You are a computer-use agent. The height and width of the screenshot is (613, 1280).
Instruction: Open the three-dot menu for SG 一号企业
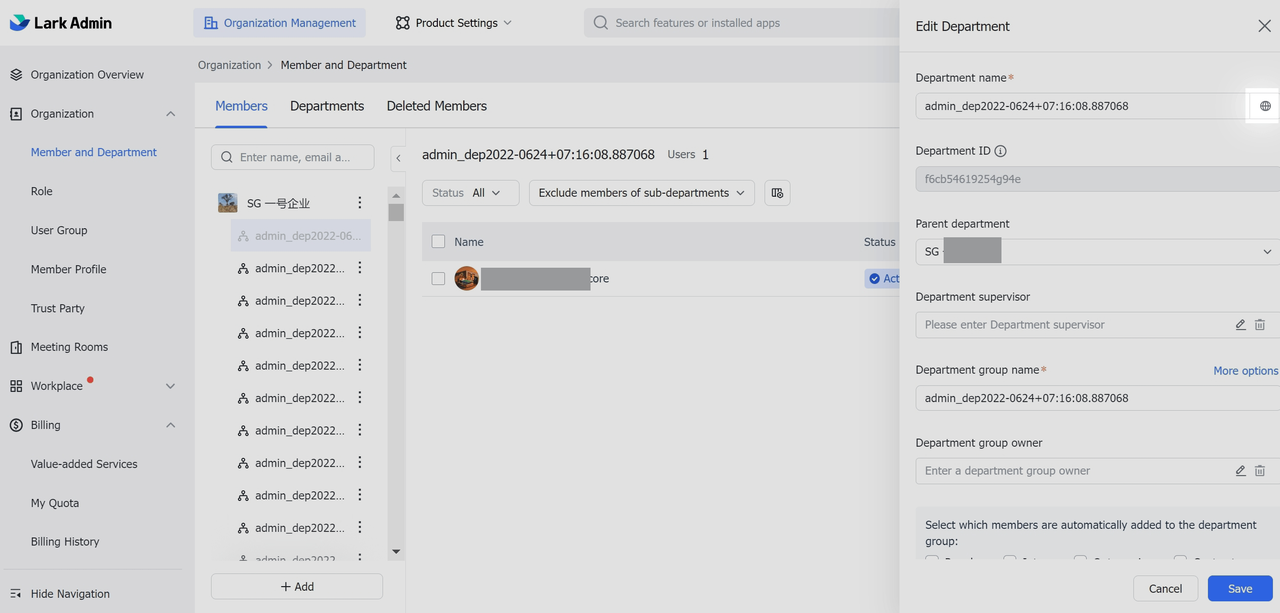pos(360,203)
